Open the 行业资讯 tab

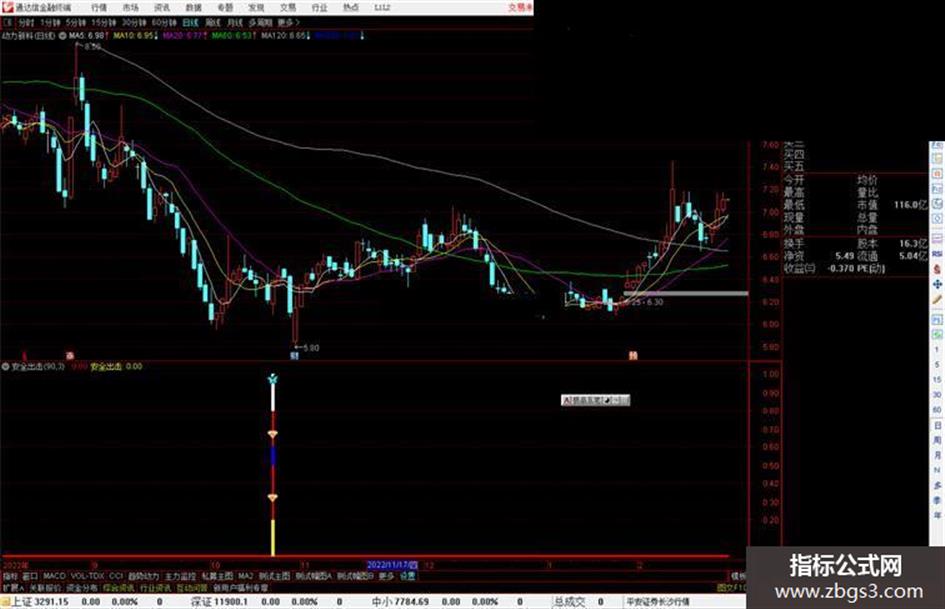pos(155,587)
